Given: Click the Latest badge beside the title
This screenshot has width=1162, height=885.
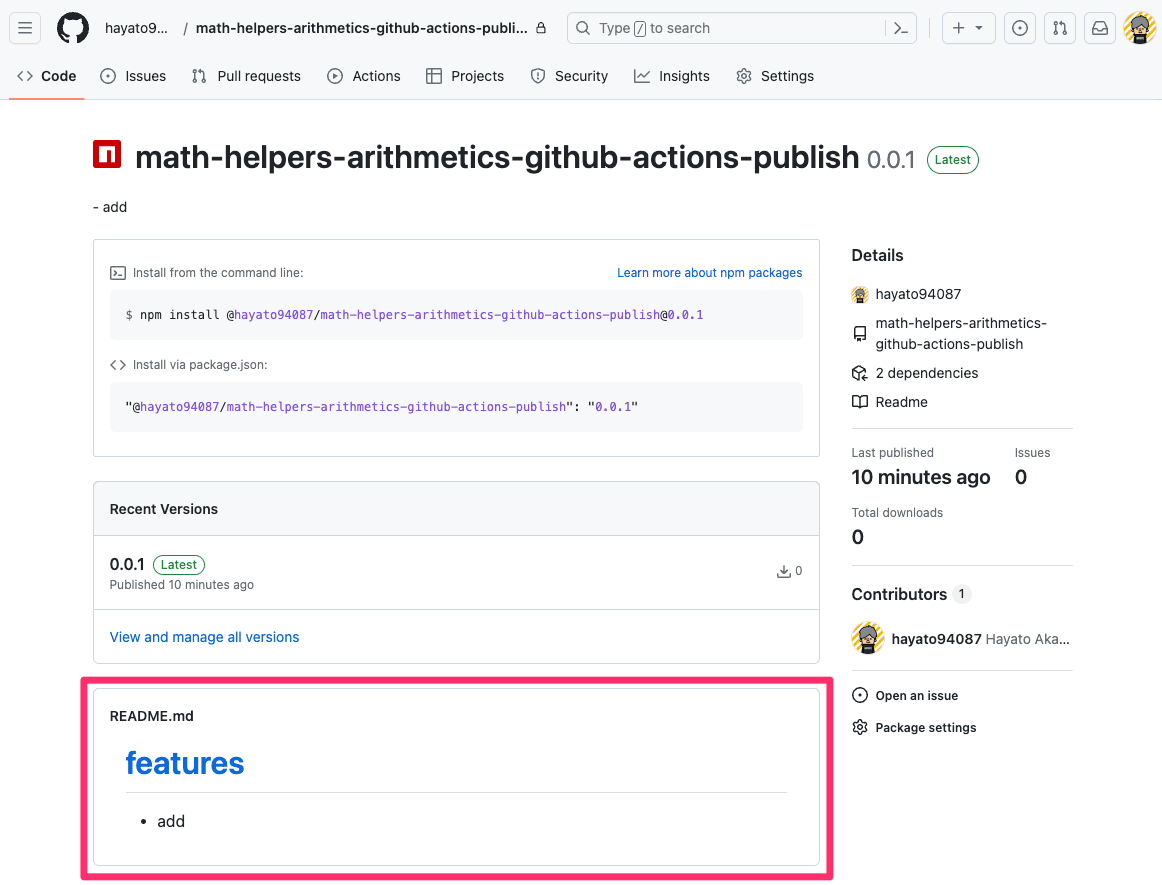Looking at the screenshot, I should point(952,159).
